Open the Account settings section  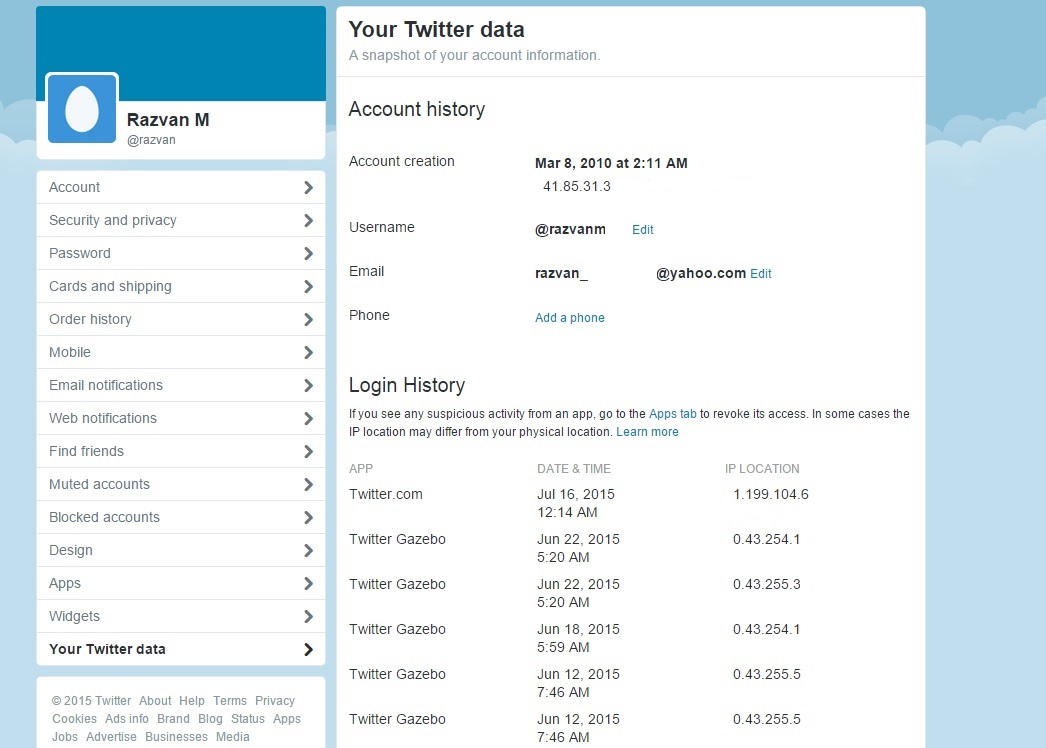point(73,187)
